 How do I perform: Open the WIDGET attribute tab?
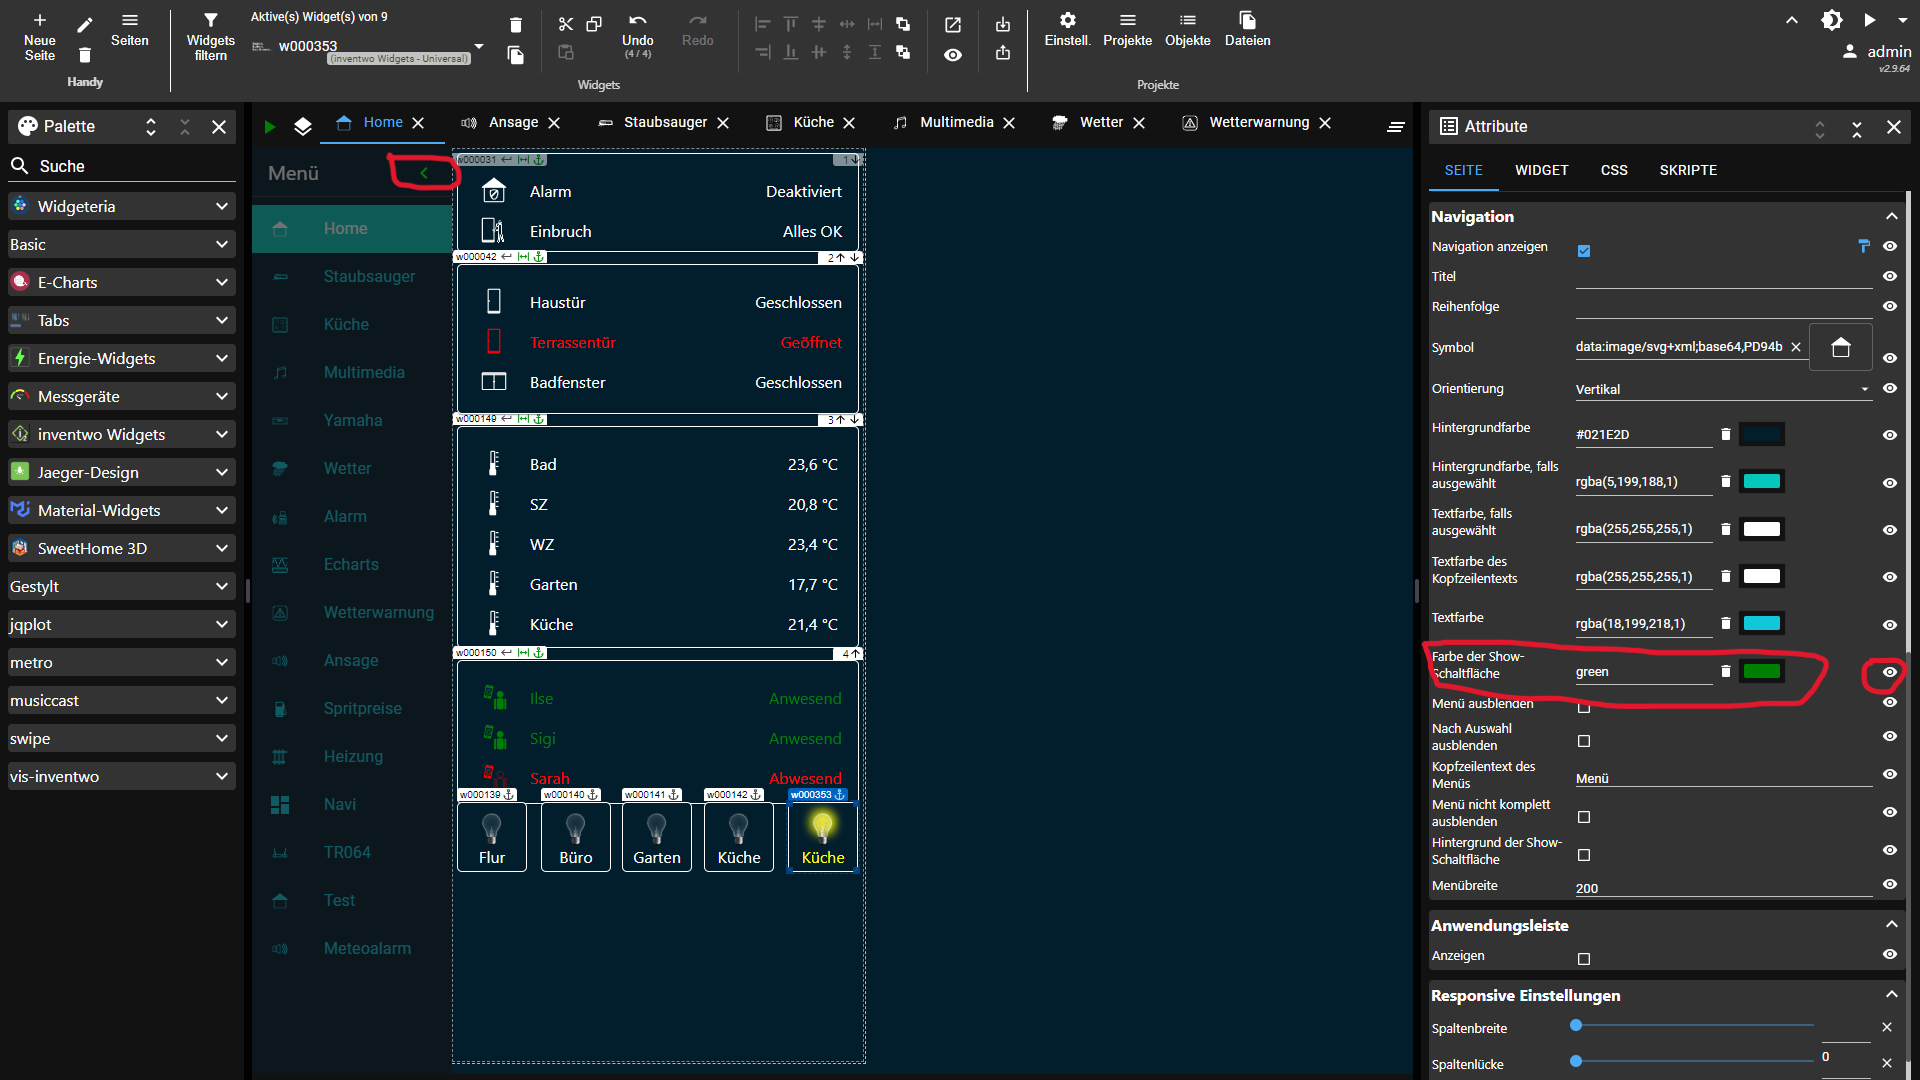pos(1541,170)
